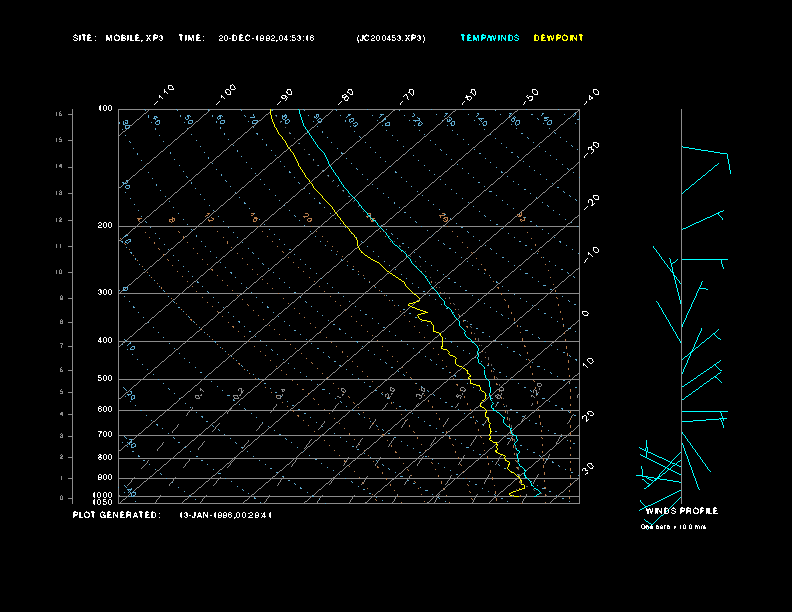
Task: Click the -90 temperature label on top axis
Action: pyautogui.click(x=286, y=95)
